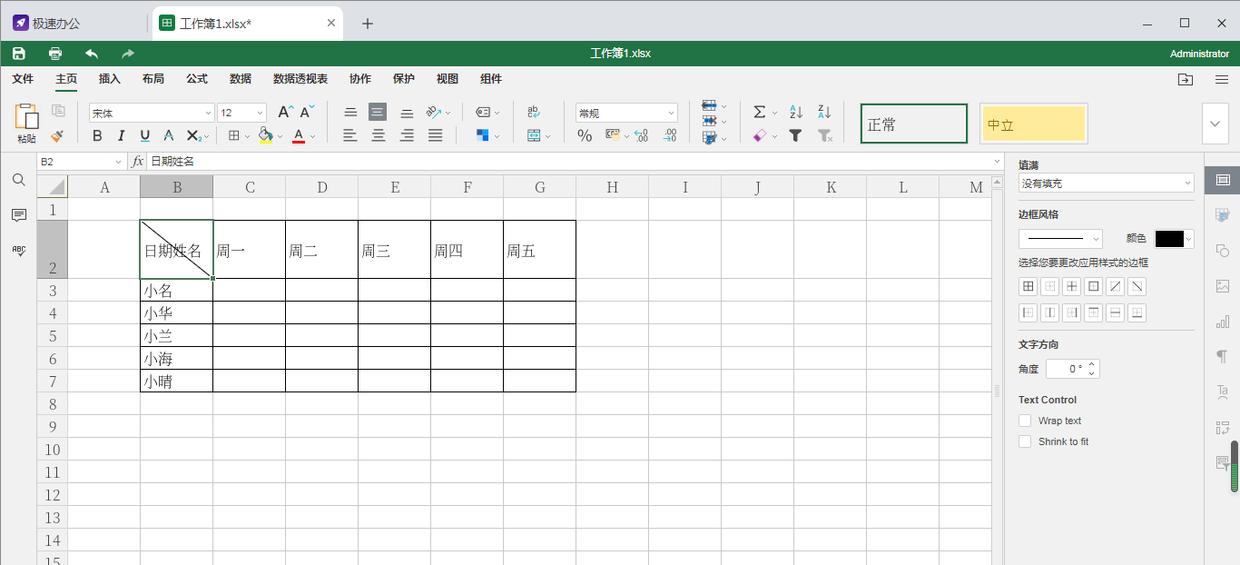The width and height of the screenshot is (1240, 565).
Task: Click the Open file location icon near the top right
Action: pyautogui.click(x=1185, y=79)
